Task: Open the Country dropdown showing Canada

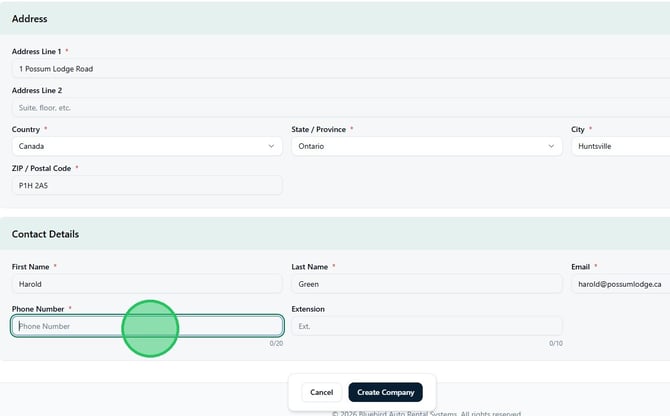Action: pyautogui.click(x=147, y=146)
